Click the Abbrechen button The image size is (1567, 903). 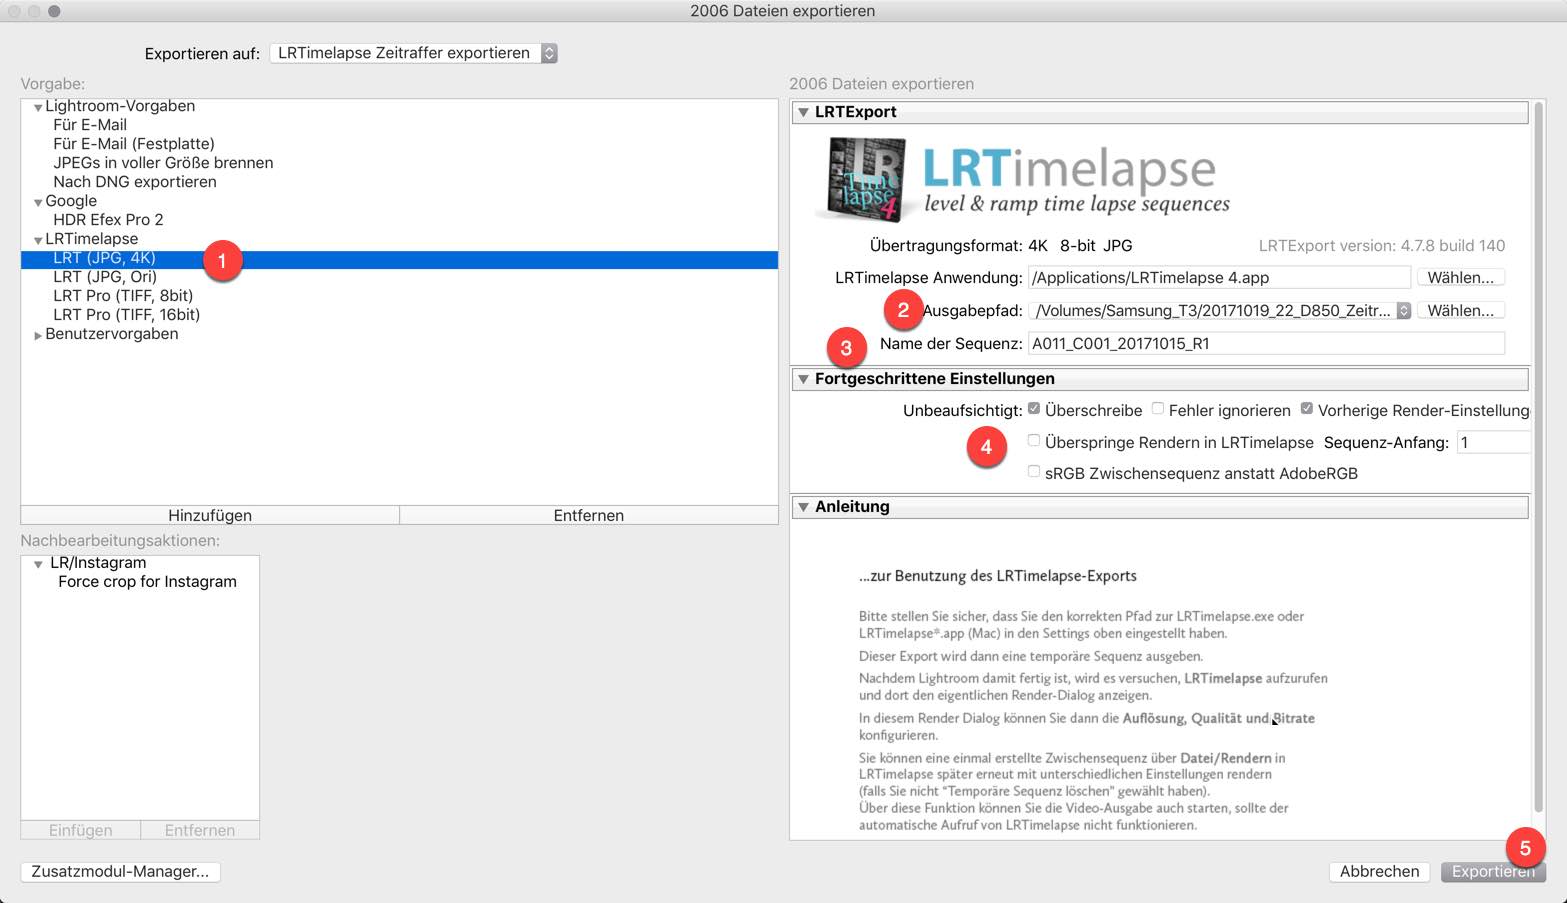click(x=1379, y=871)
